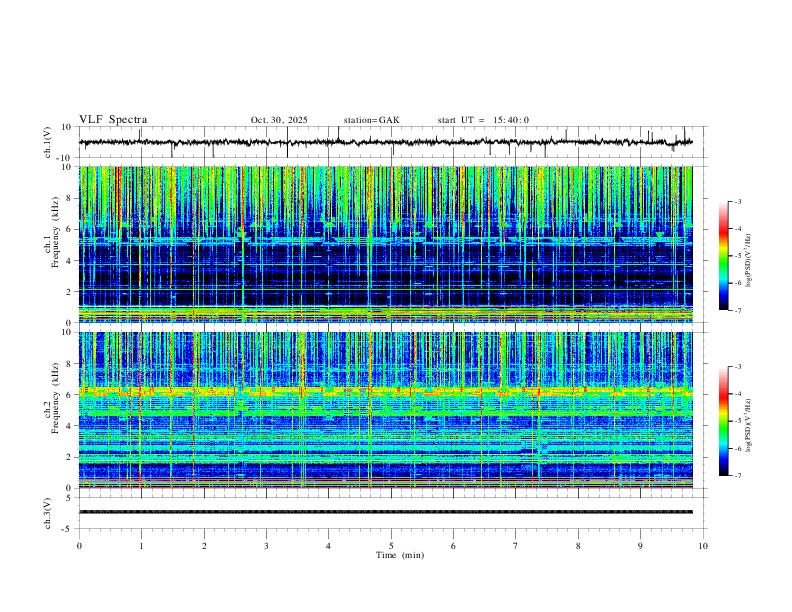Click the "8" minute tick on the time axis
Image resolution: width=792 pixels, height=612 pixels.
578,546
